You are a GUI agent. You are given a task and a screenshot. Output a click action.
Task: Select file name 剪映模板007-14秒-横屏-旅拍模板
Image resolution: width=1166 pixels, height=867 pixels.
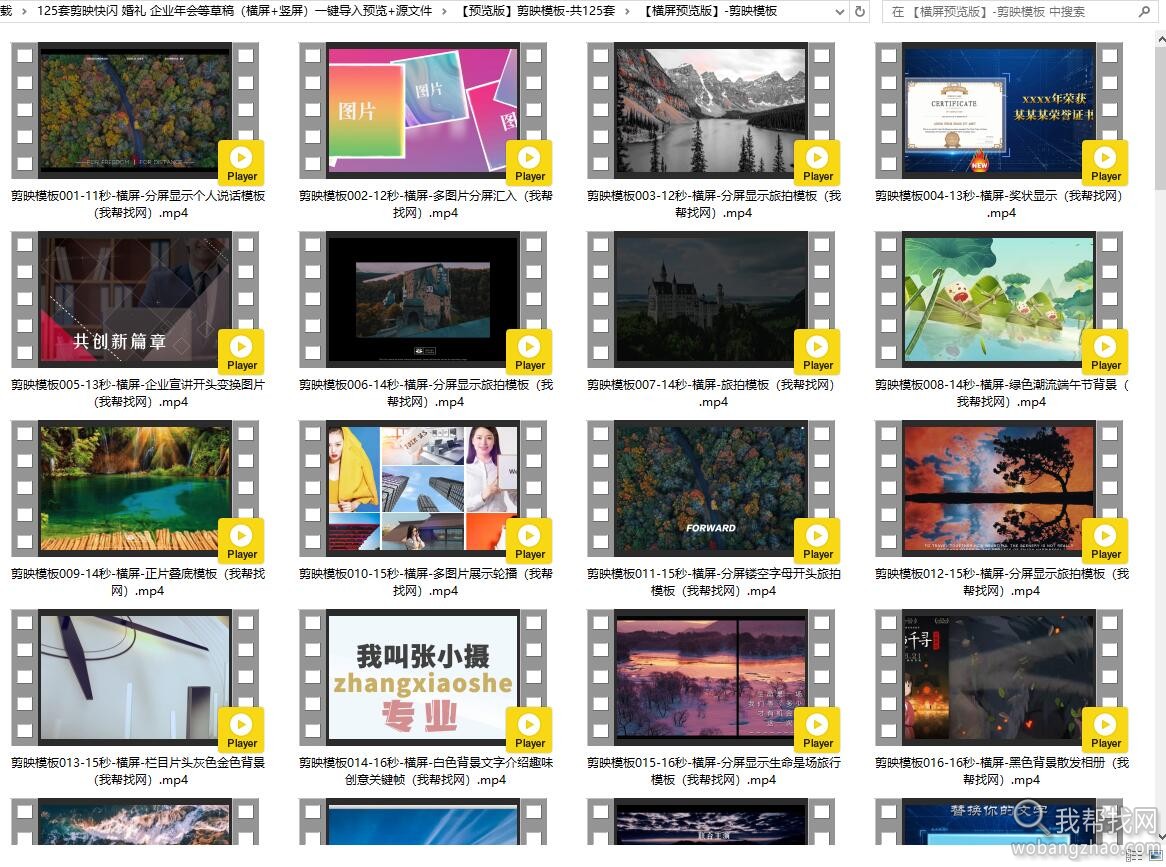[x=714, y=393]
